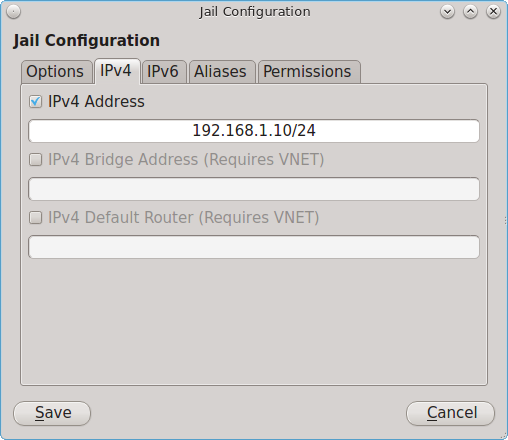This screenshot has height=440, width=508.
Task: Click the bold Jail Configuration heading
Action: coord(87,41)
